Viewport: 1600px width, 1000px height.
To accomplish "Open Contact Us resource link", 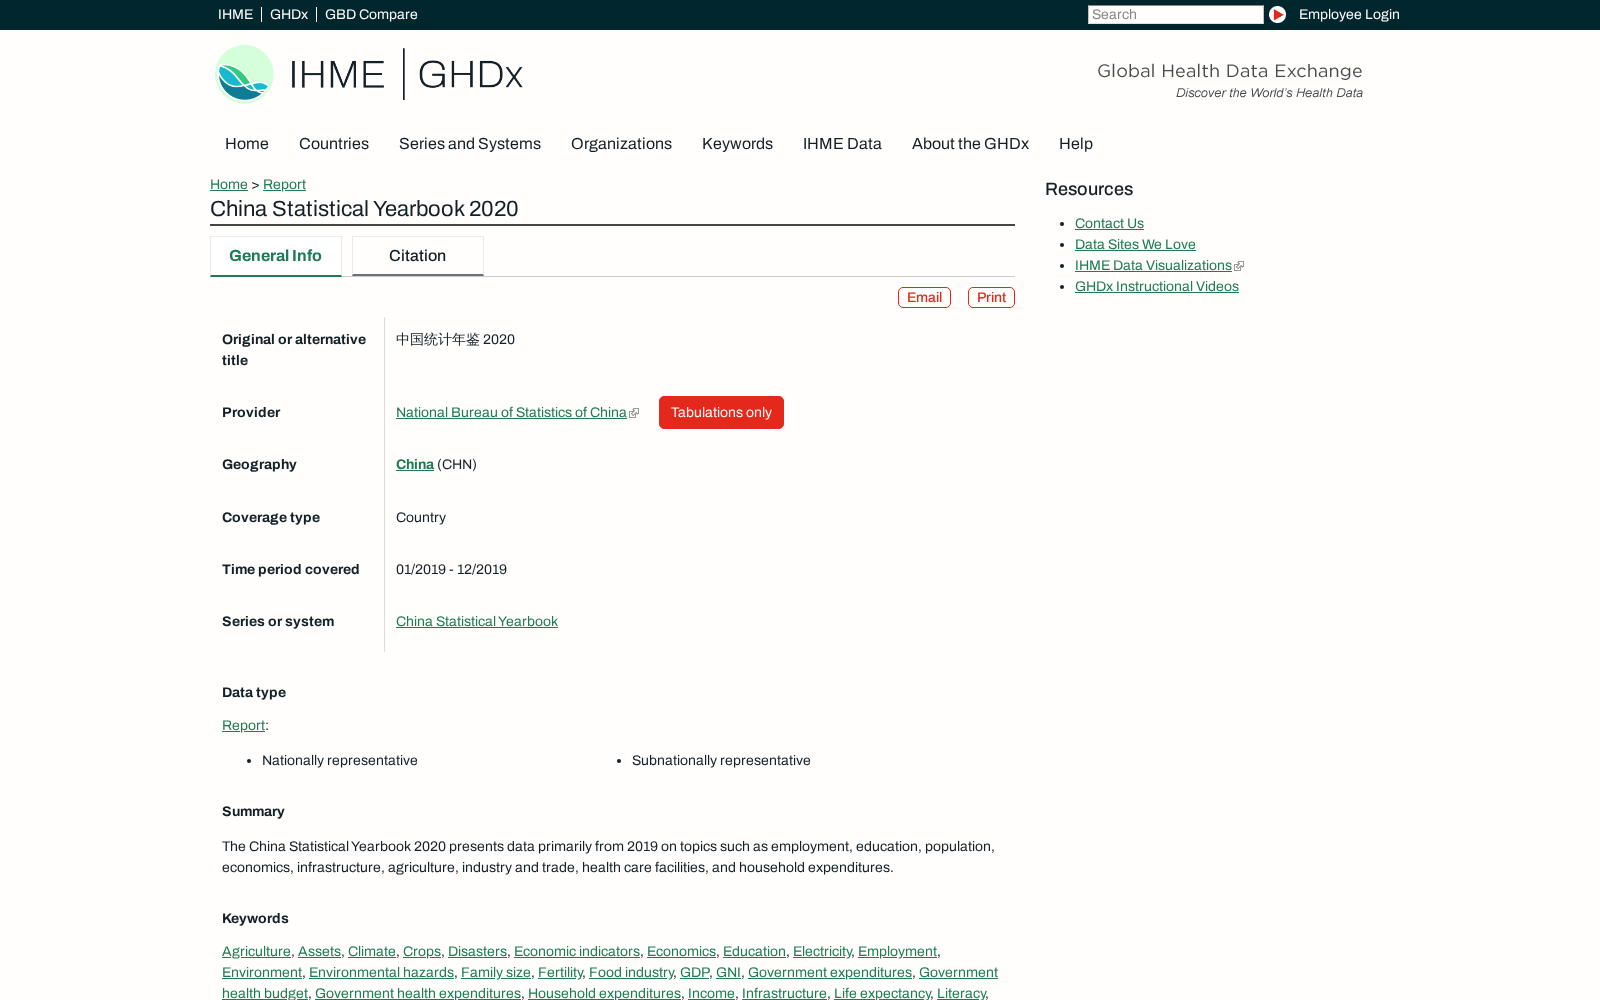I will pos(1109,224).
